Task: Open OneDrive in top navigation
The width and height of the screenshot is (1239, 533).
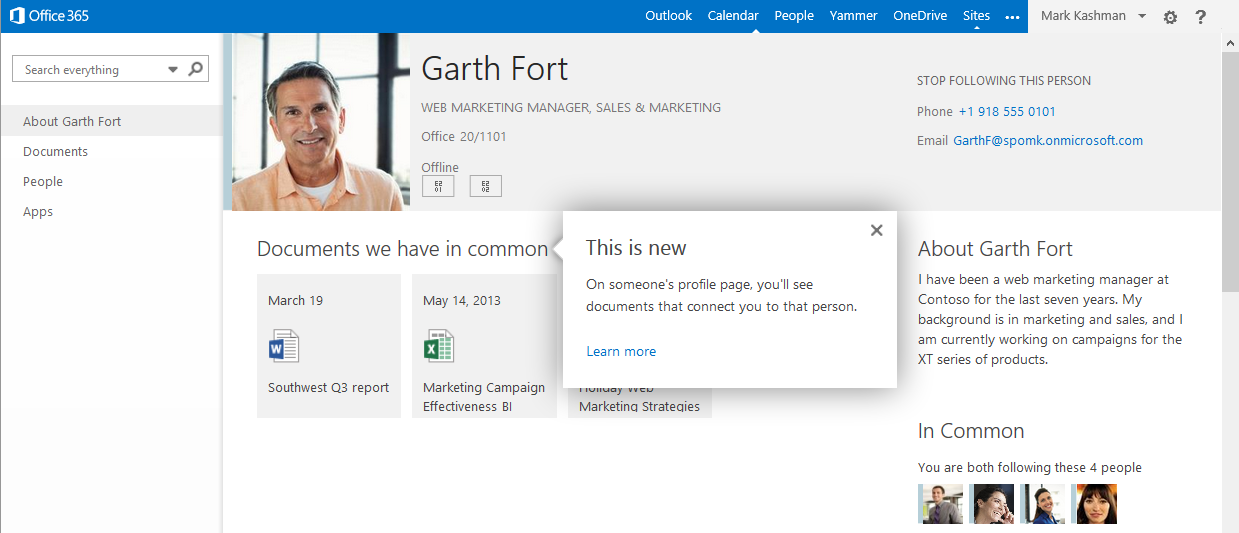Action: (x=920, y=16)
